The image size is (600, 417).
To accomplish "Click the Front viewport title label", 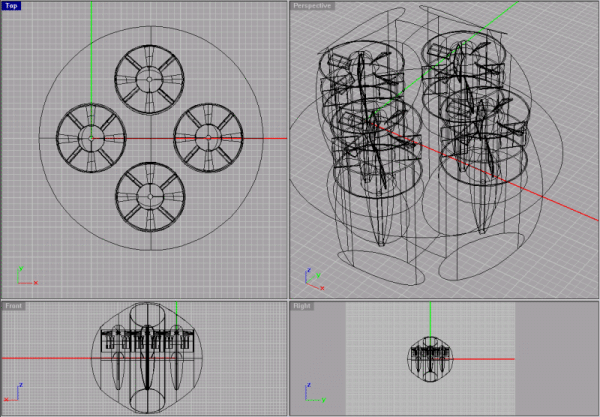I will pyautogui.click(x=14, y=305).
